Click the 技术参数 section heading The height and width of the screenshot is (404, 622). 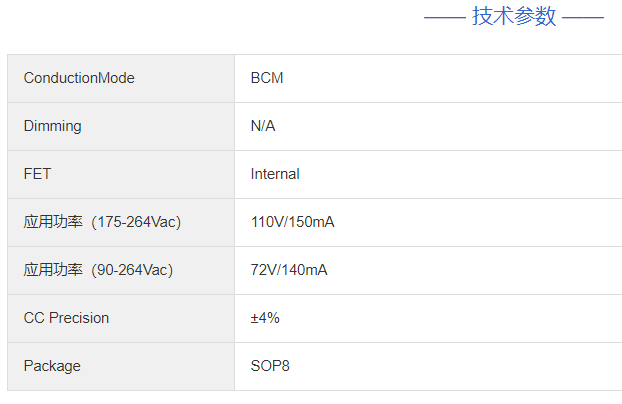coord(514,17)
